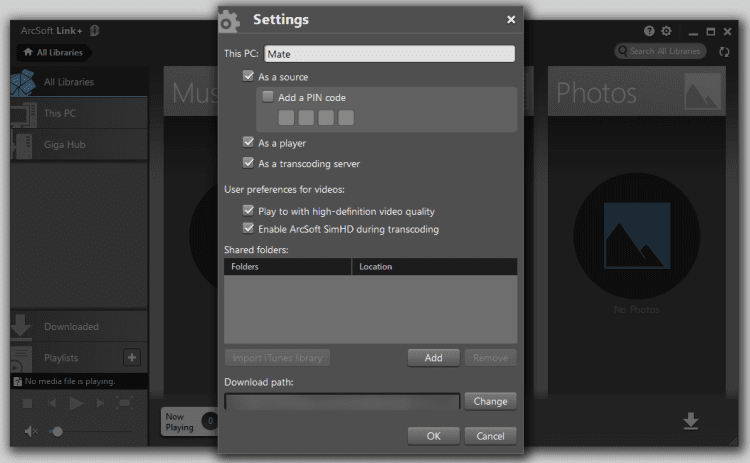The height and width of the screenshot is (463, 750).
Task: Click the Download path field
Action: (x=342, y=401)
